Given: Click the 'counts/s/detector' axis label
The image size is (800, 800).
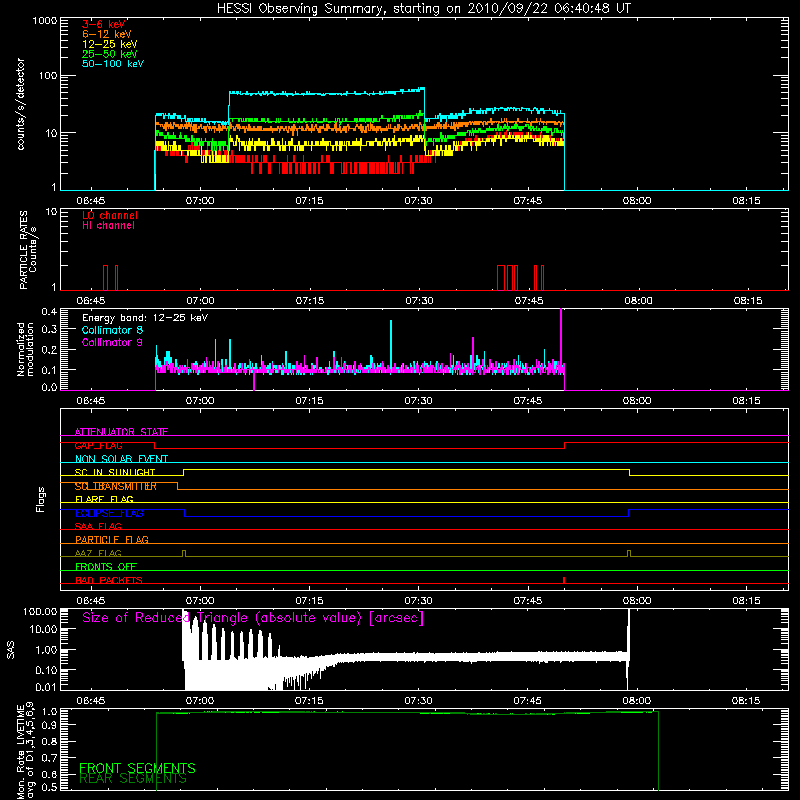Looking at the screenshot, I should (x=21, y=104).
